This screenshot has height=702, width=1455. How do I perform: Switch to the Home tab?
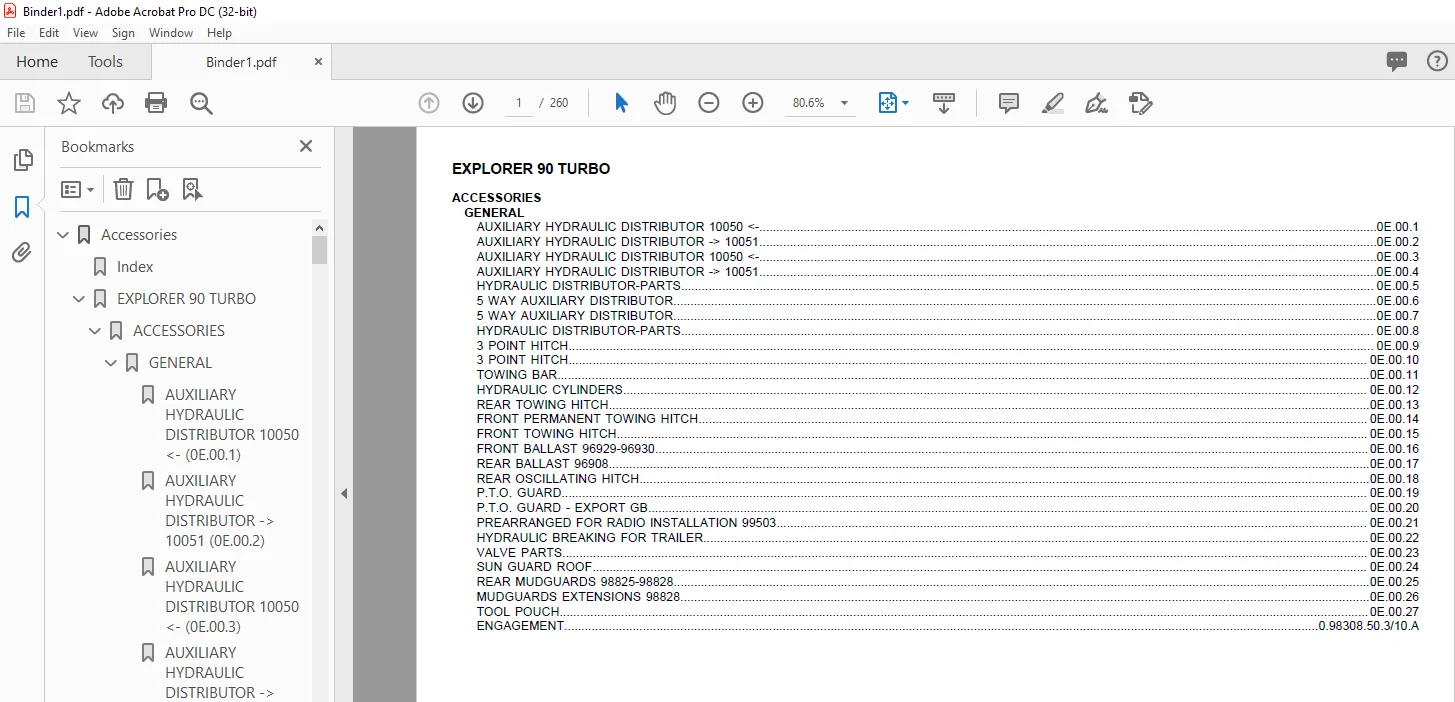point(37,61)
